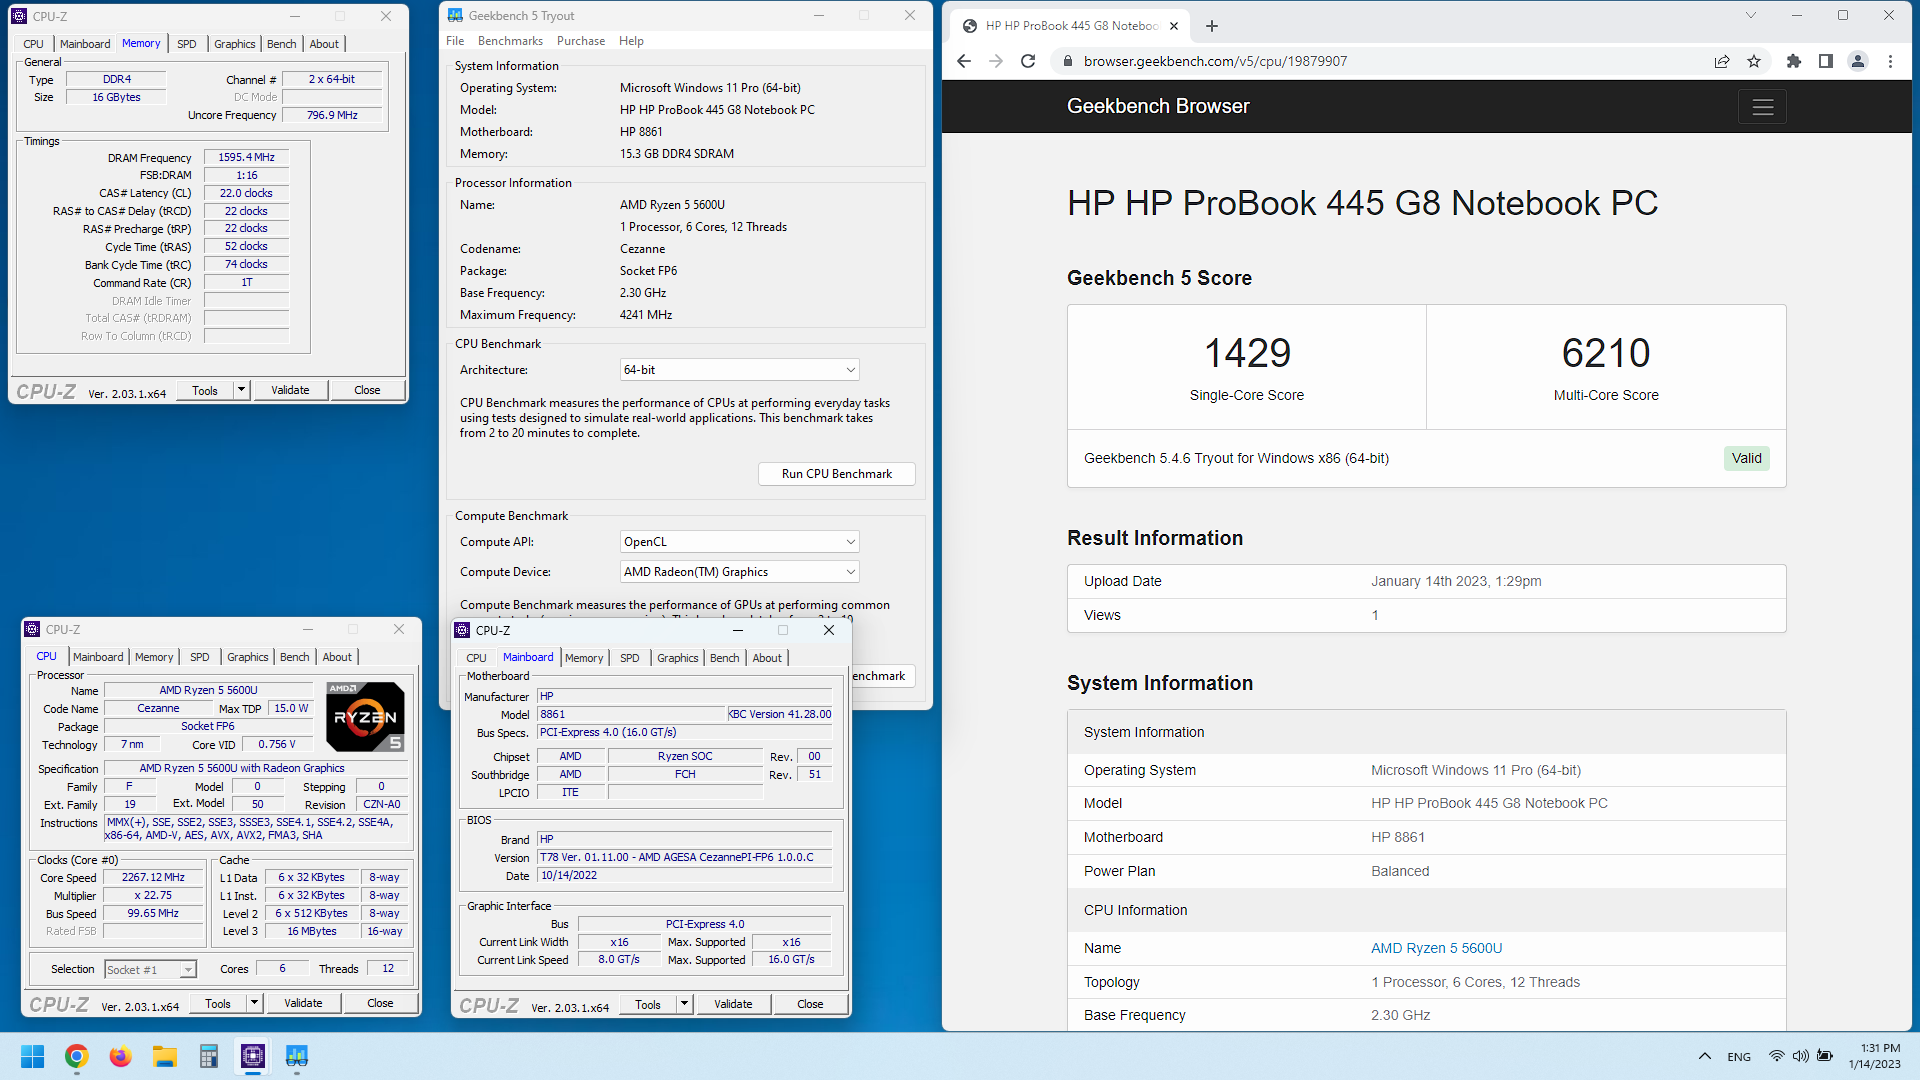The width and height of the screenshot is (1920, 1080).
Task: Open the share page icon in address bar
Action: [1722, 61]
